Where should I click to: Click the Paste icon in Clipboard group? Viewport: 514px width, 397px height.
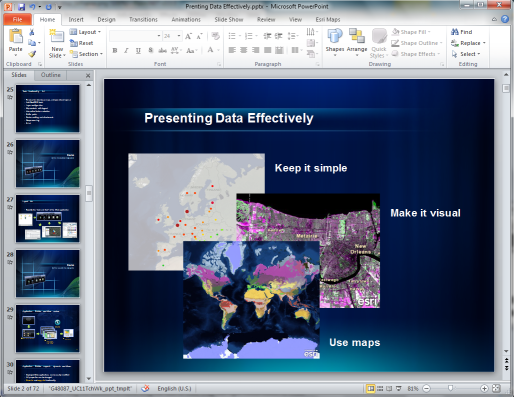[x=16, y=37]
